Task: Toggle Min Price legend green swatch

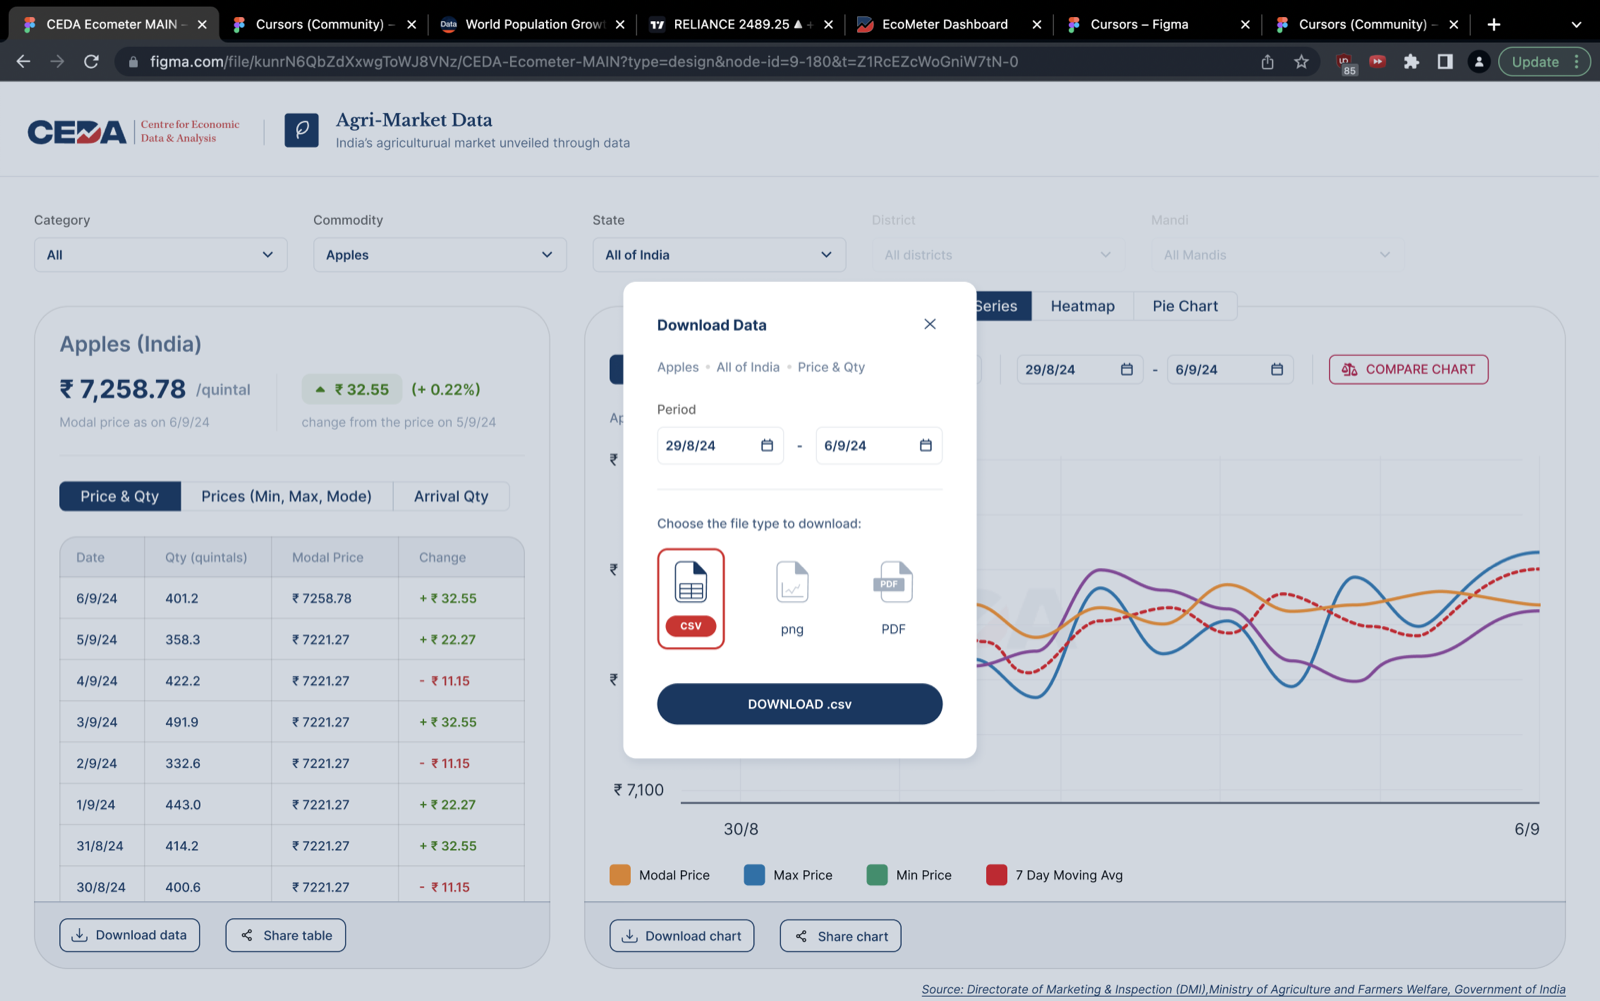Action: tap(877, 875)
